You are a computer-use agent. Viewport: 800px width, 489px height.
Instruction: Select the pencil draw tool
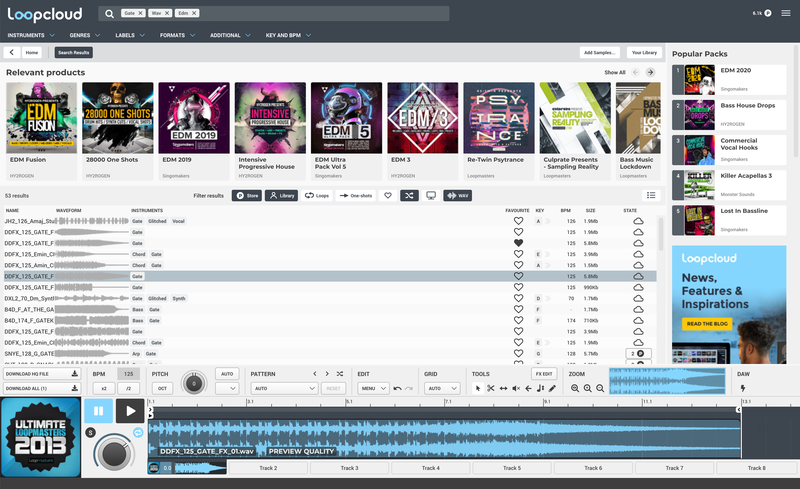click(553, 388)
